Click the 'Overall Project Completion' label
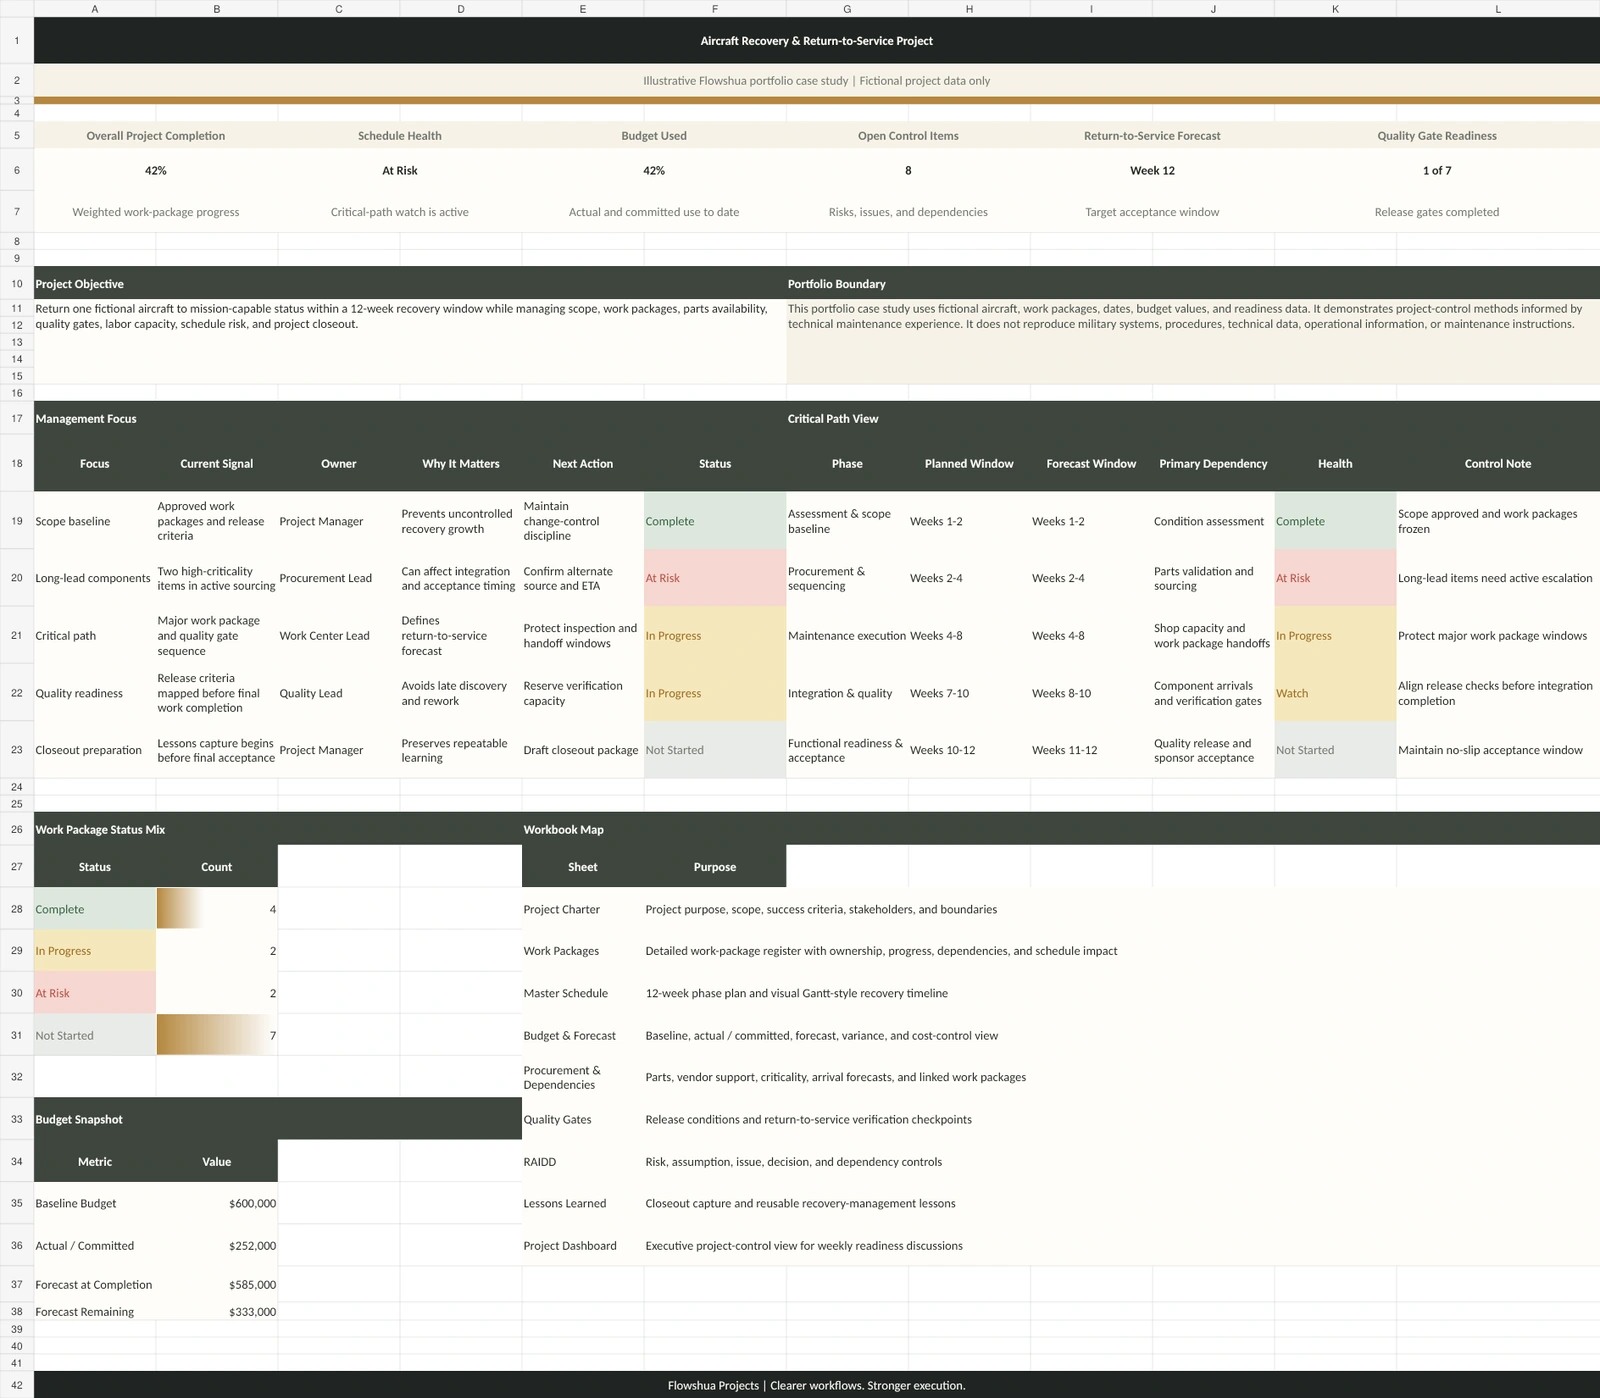Viewport: 1600px width, 1398px height. pyautogui.click(x=156, y=136)
